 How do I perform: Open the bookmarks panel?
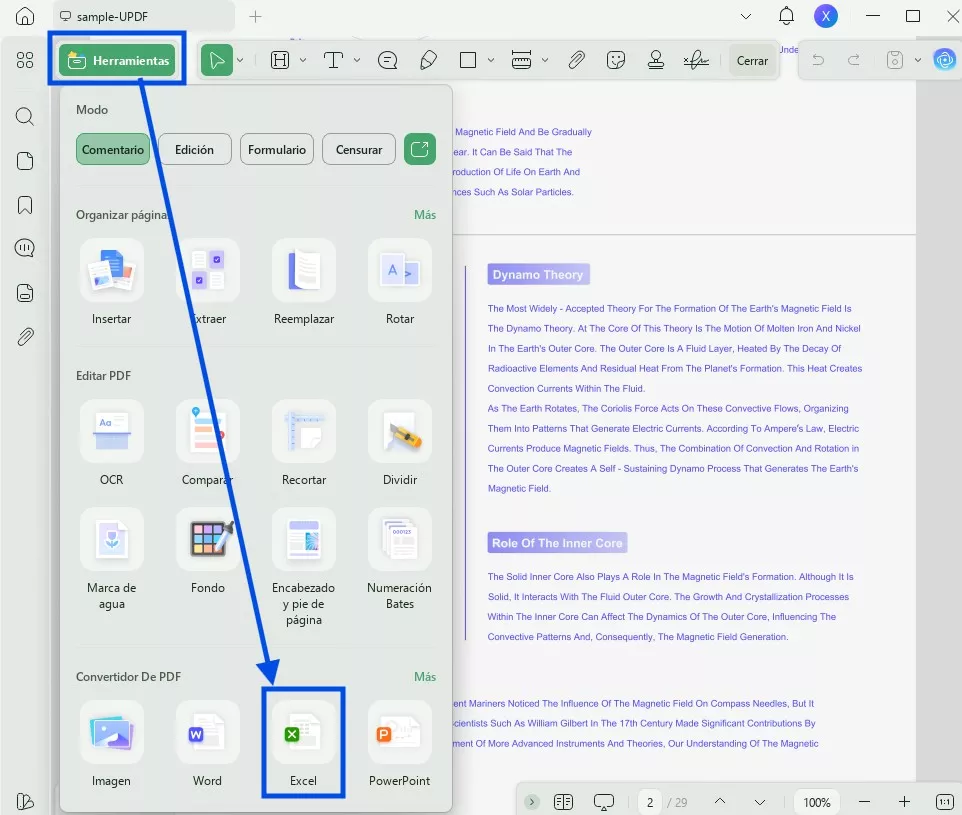(25, 205)
